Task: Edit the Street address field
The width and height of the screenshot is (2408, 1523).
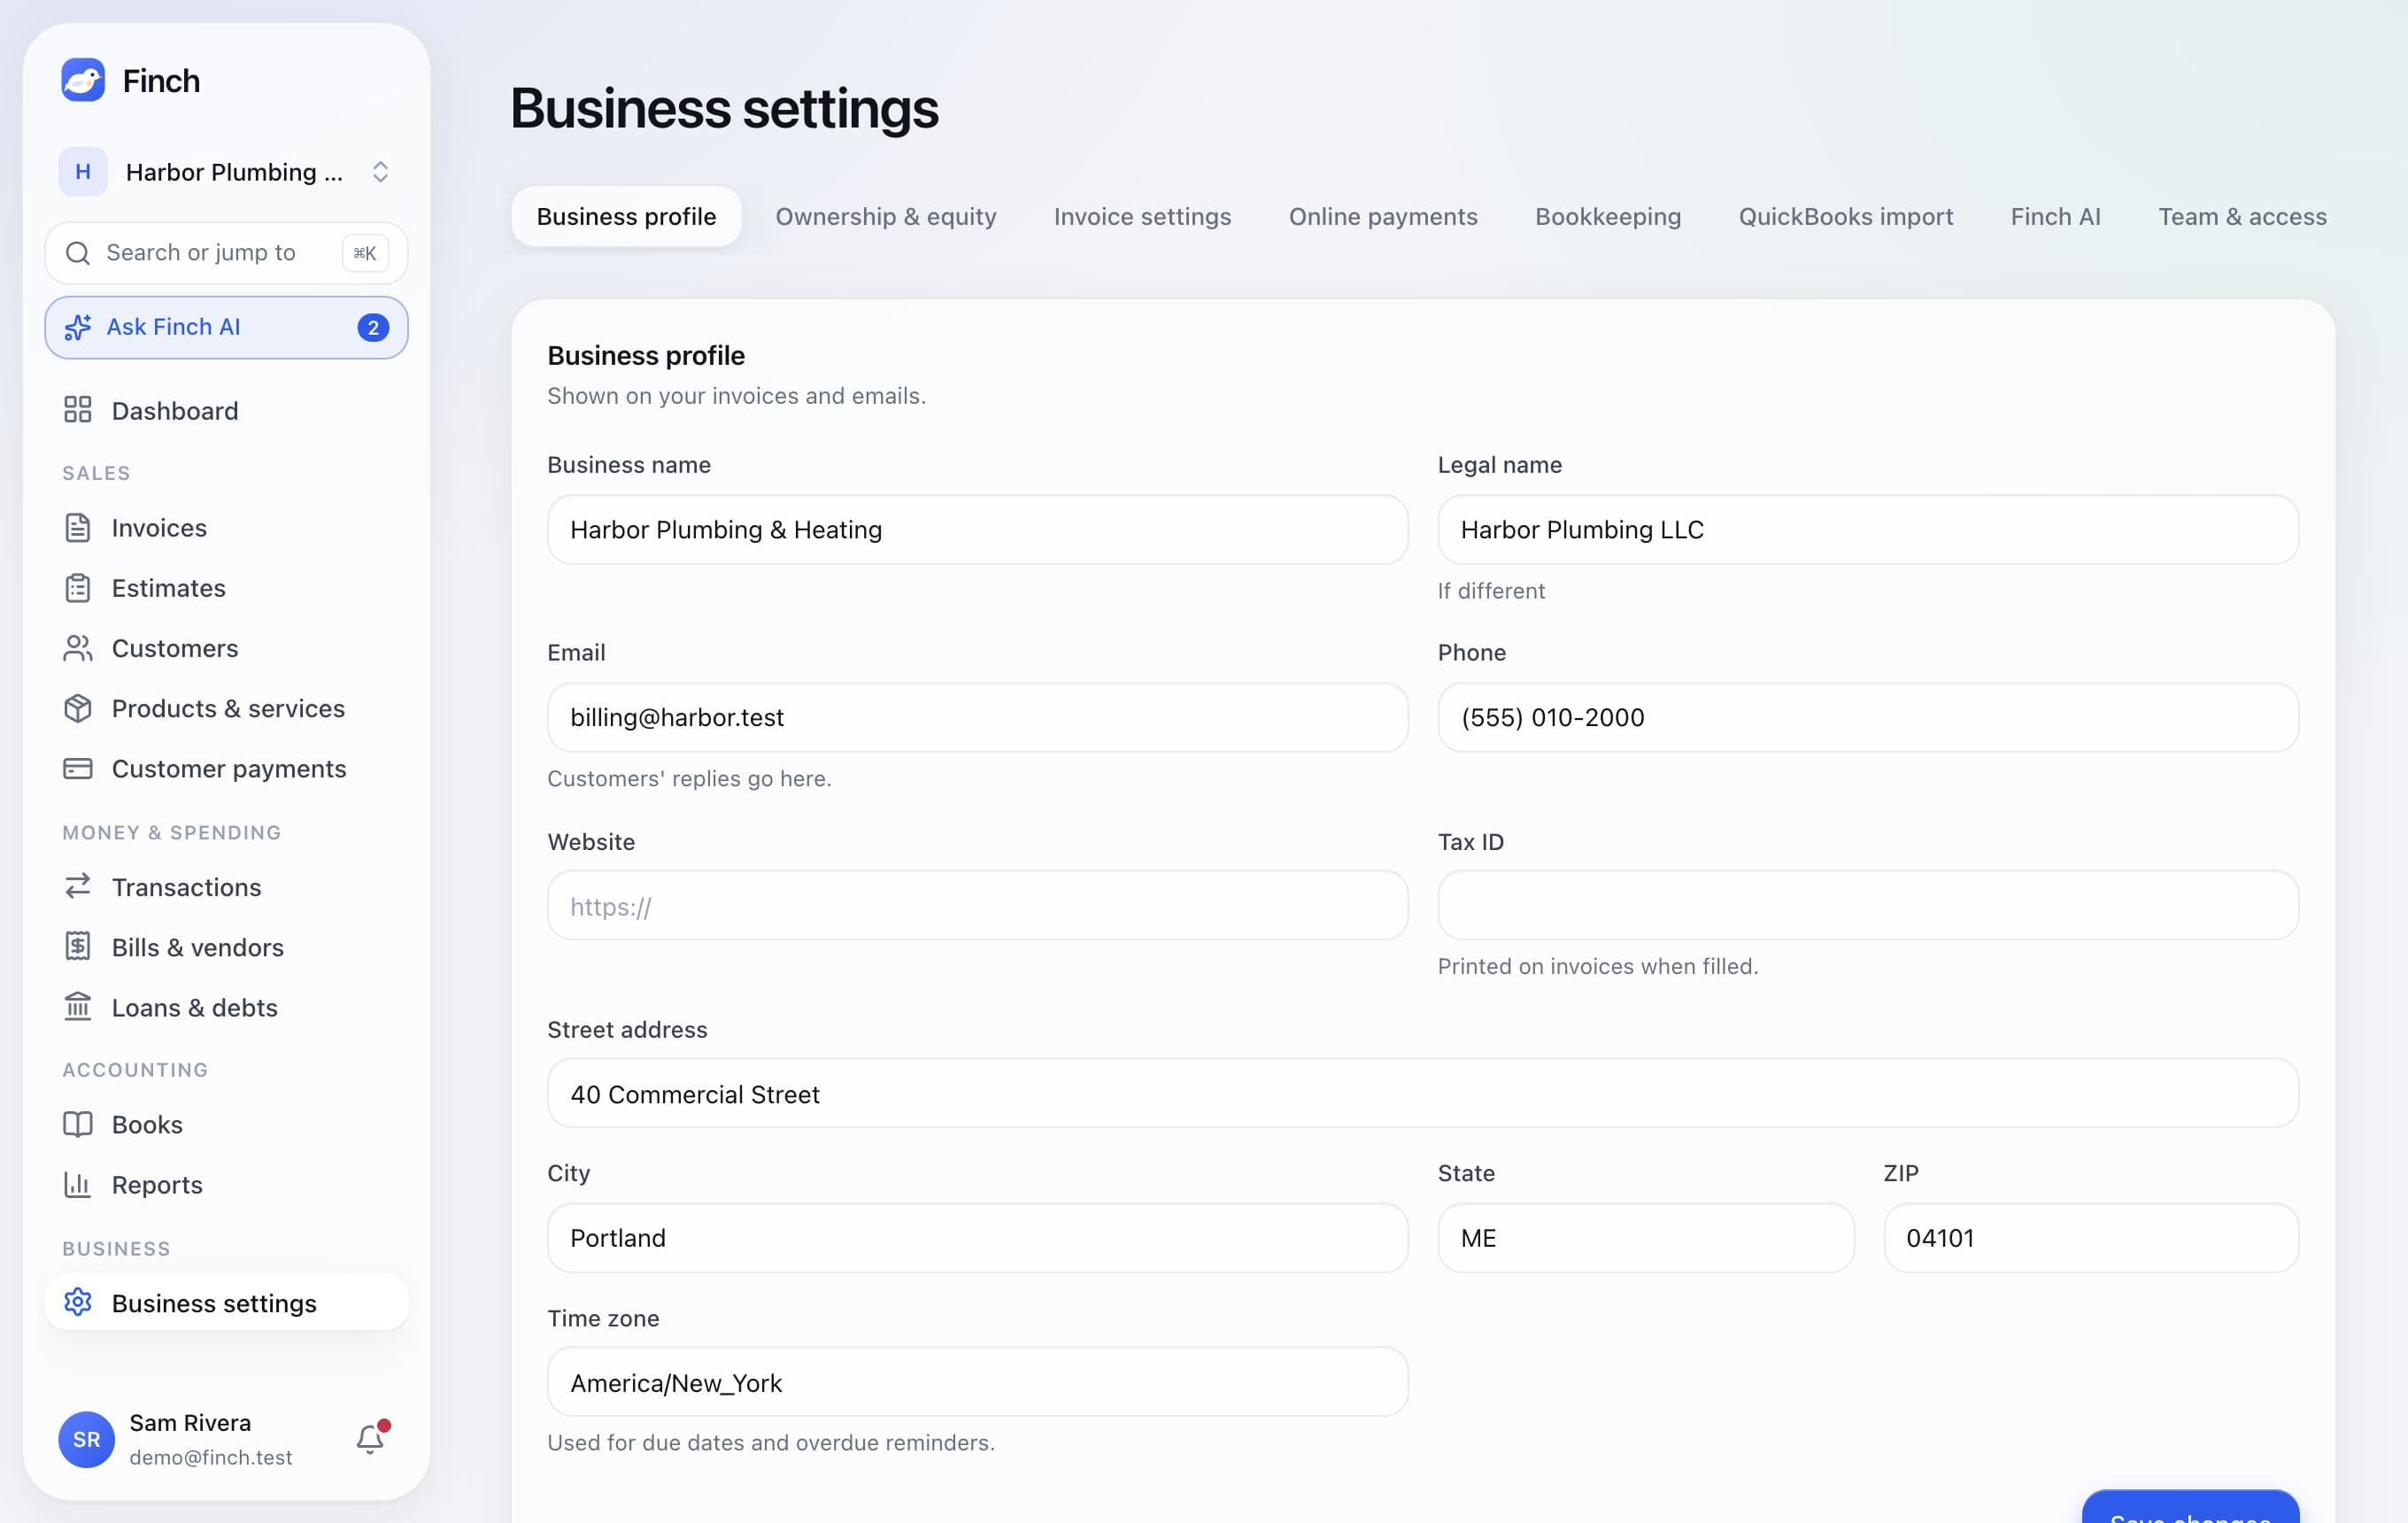Action: (1423, 1093)
